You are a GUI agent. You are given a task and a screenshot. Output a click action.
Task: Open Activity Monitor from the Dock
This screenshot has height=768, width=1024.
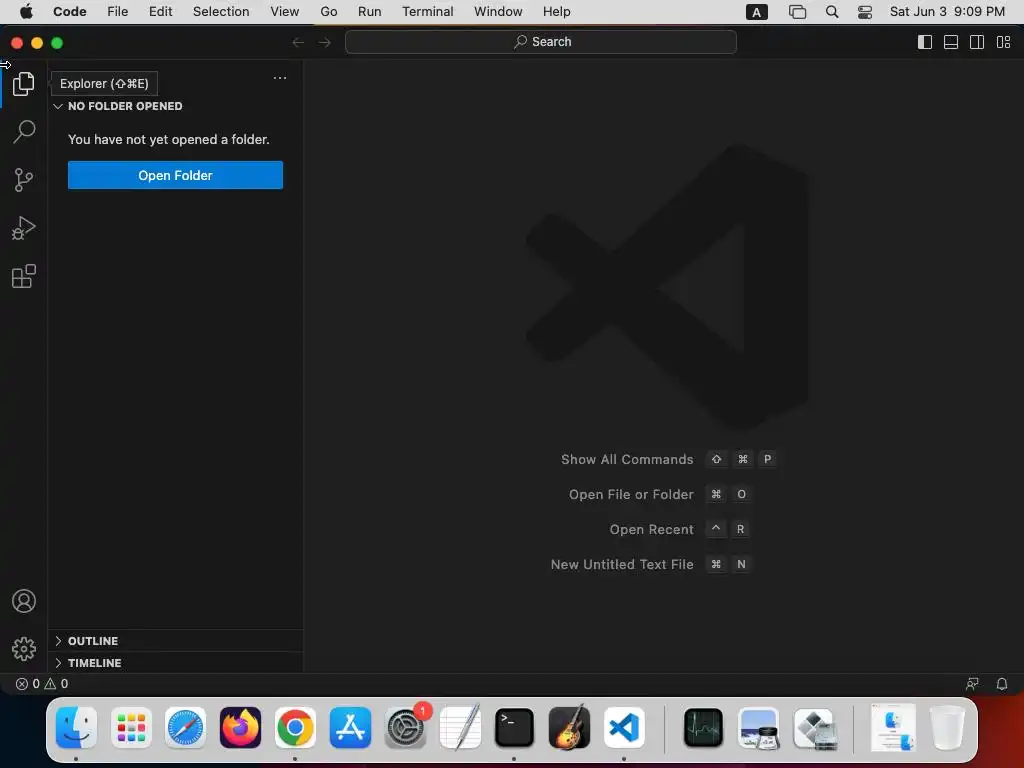tap(703, 727)
